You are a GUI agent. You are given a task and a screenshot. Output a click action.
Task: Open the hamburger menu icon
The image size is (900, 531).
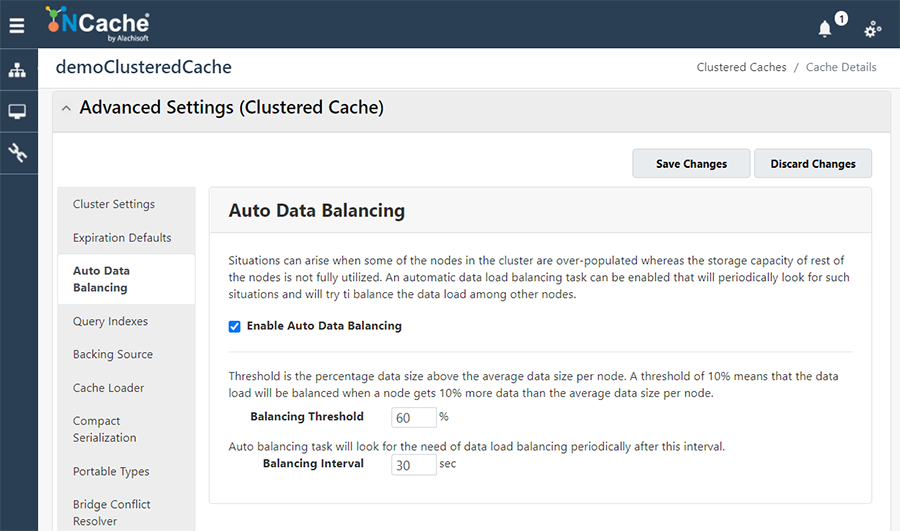click(16, 26)
